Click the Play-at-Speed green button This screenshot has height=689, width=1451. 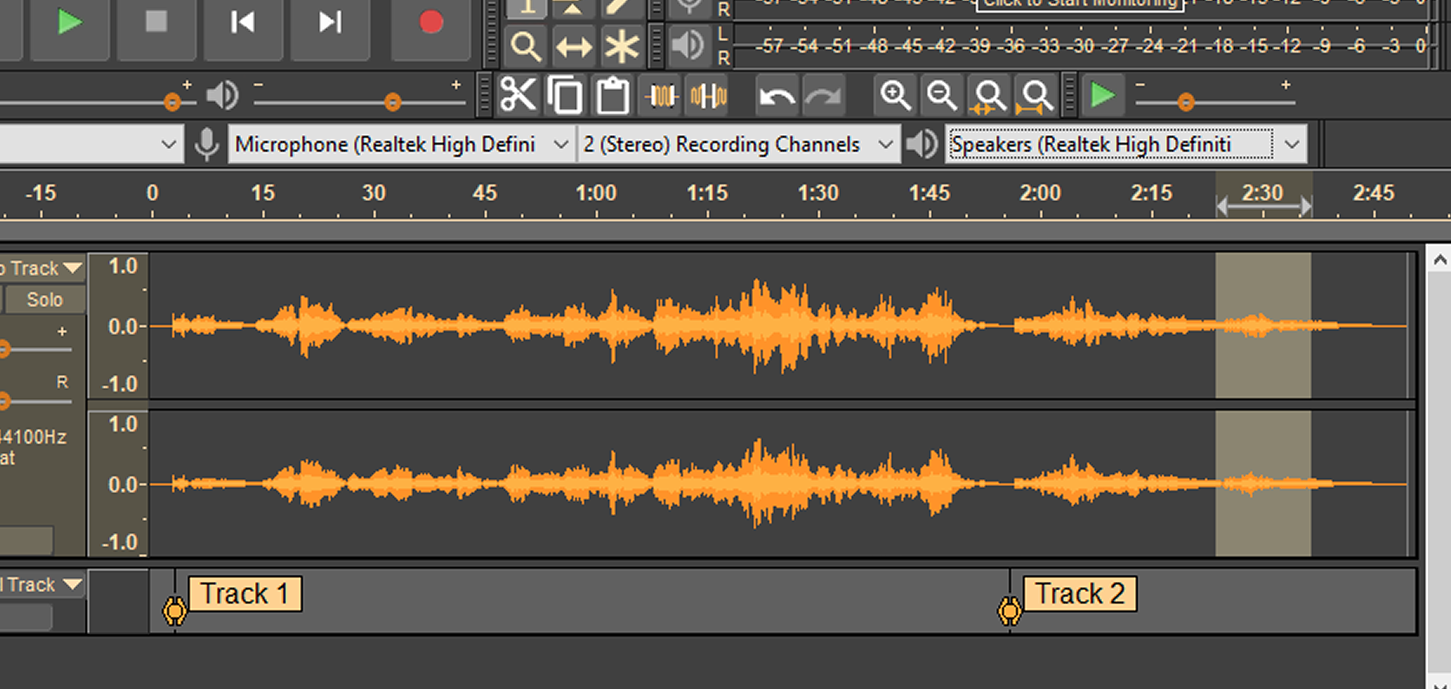pos(1103,96)
